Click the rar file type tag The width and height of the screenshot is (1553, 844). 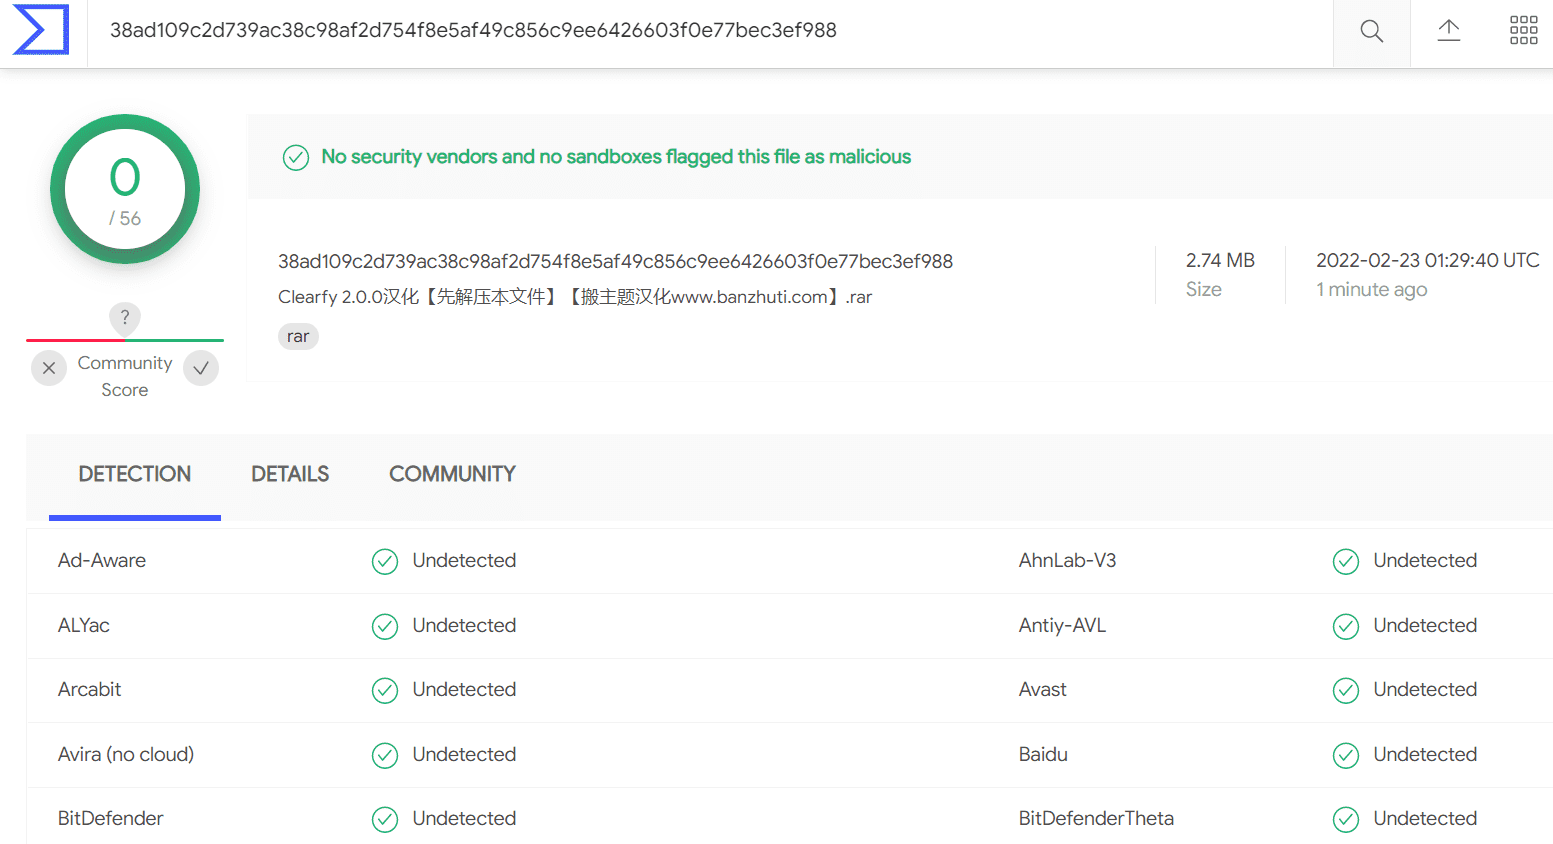tap(298, 336)
